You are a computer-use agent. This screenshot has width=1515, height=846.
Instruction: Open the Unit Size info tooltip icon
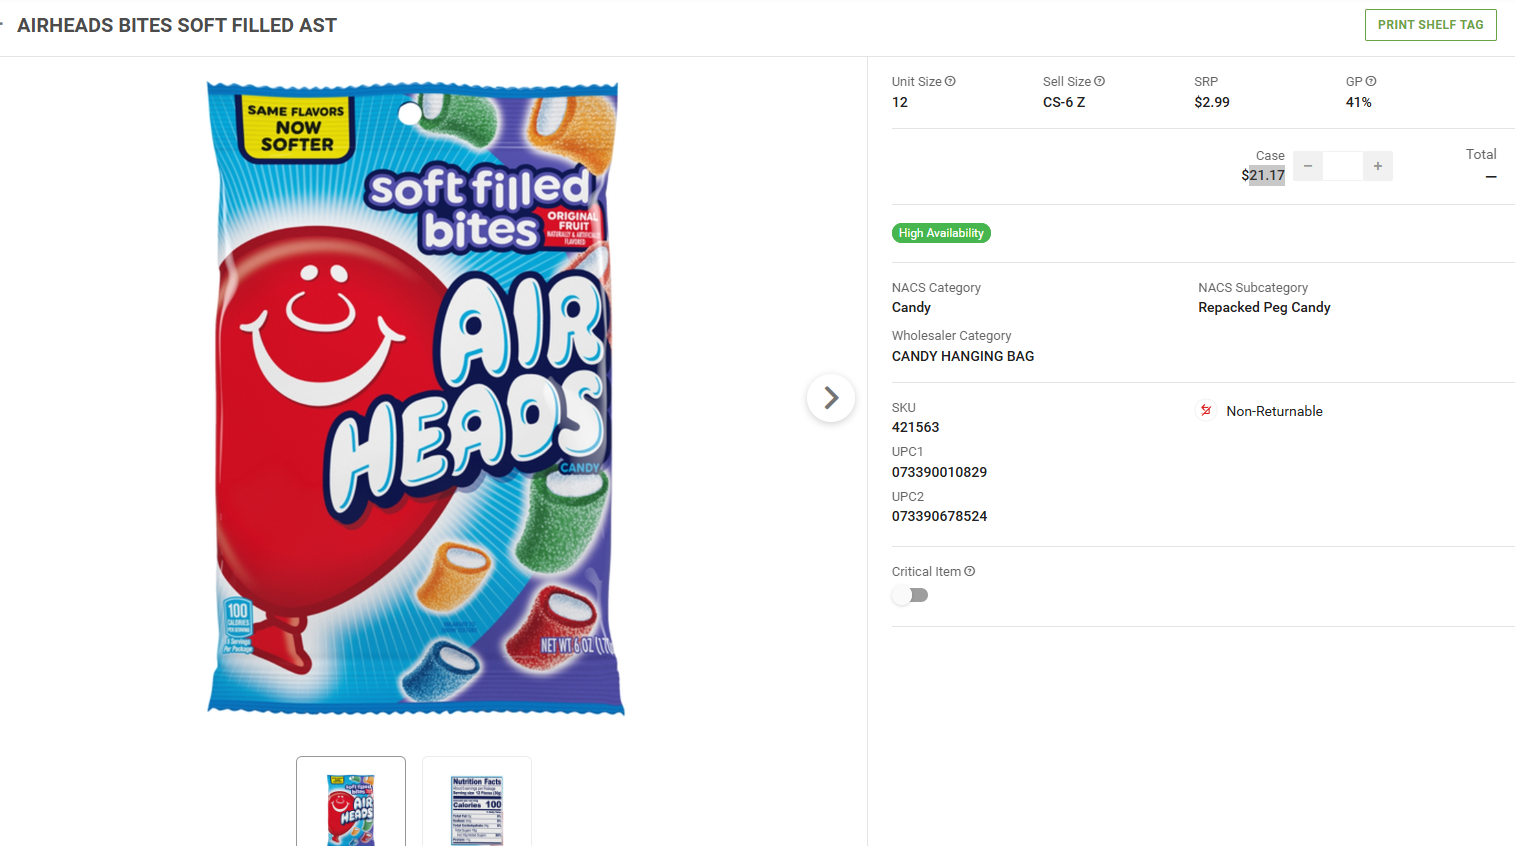[950, 81]
